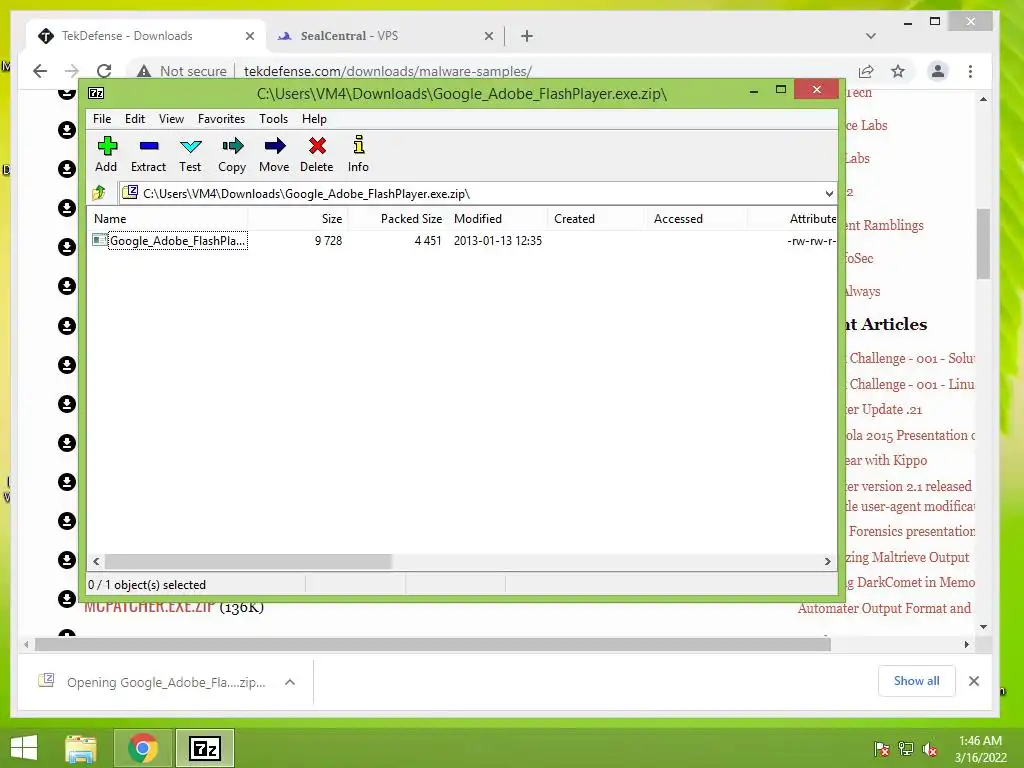This screenshot has height=768, width=1024.
Task: Close the TekDefense - Downloads tab
Action: pyautogui.click(x=249, y=37)
